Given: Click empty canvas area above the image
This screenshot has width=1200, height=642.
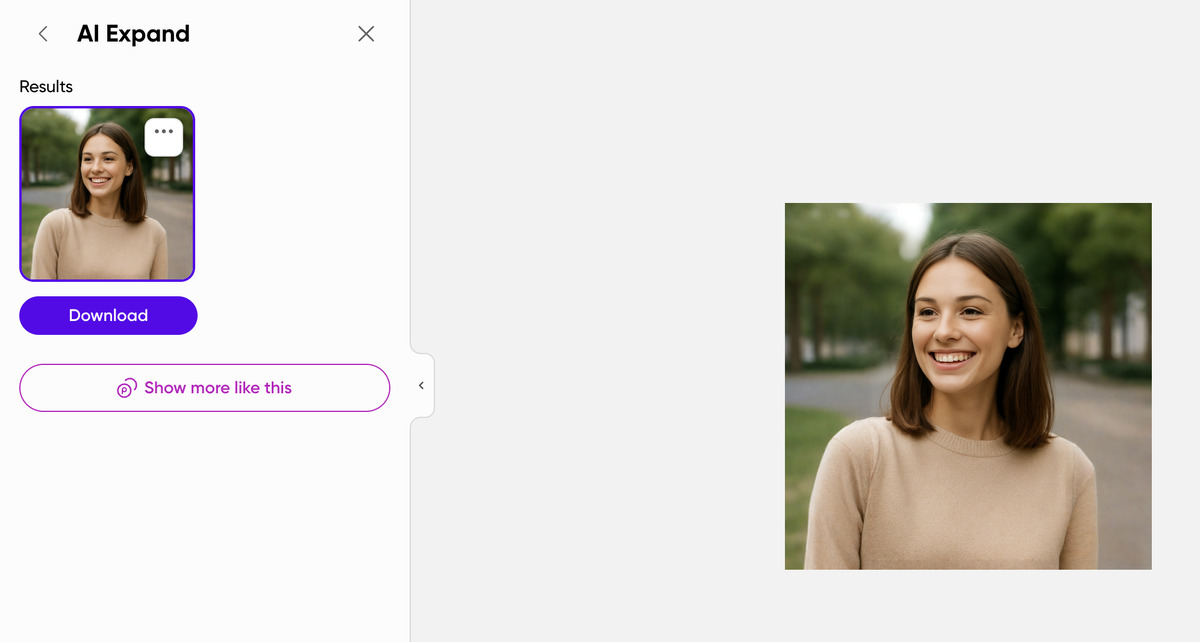Looking at the screenshot, I should pos(968,100).
